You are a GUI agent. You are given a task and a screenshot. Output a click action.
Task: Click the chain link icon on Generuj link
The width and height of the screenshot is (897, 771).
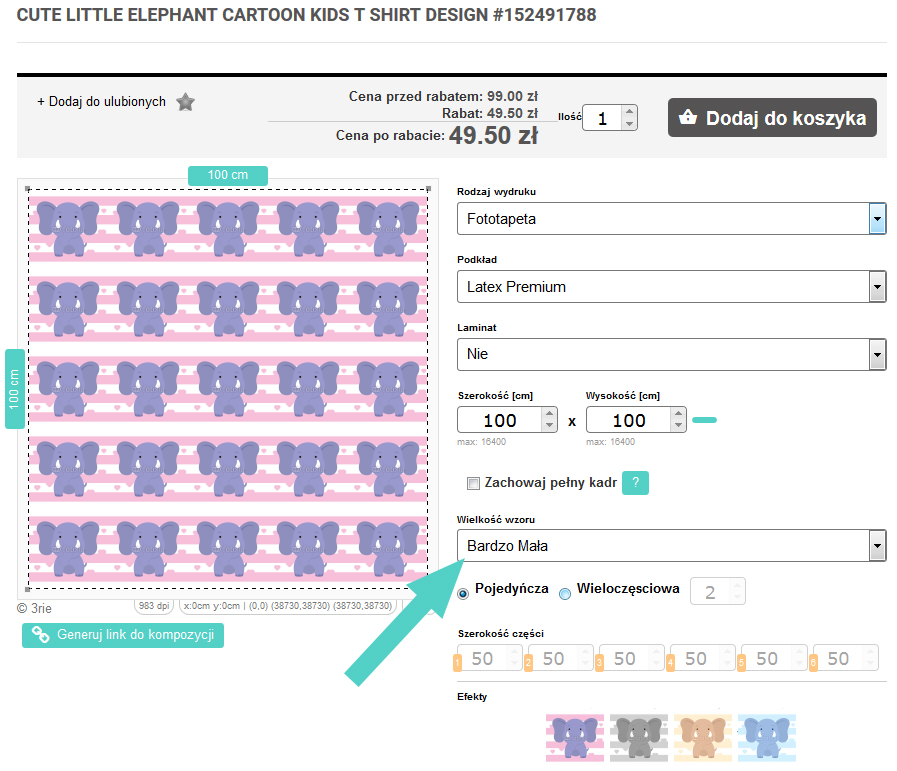tap(41, 635)
